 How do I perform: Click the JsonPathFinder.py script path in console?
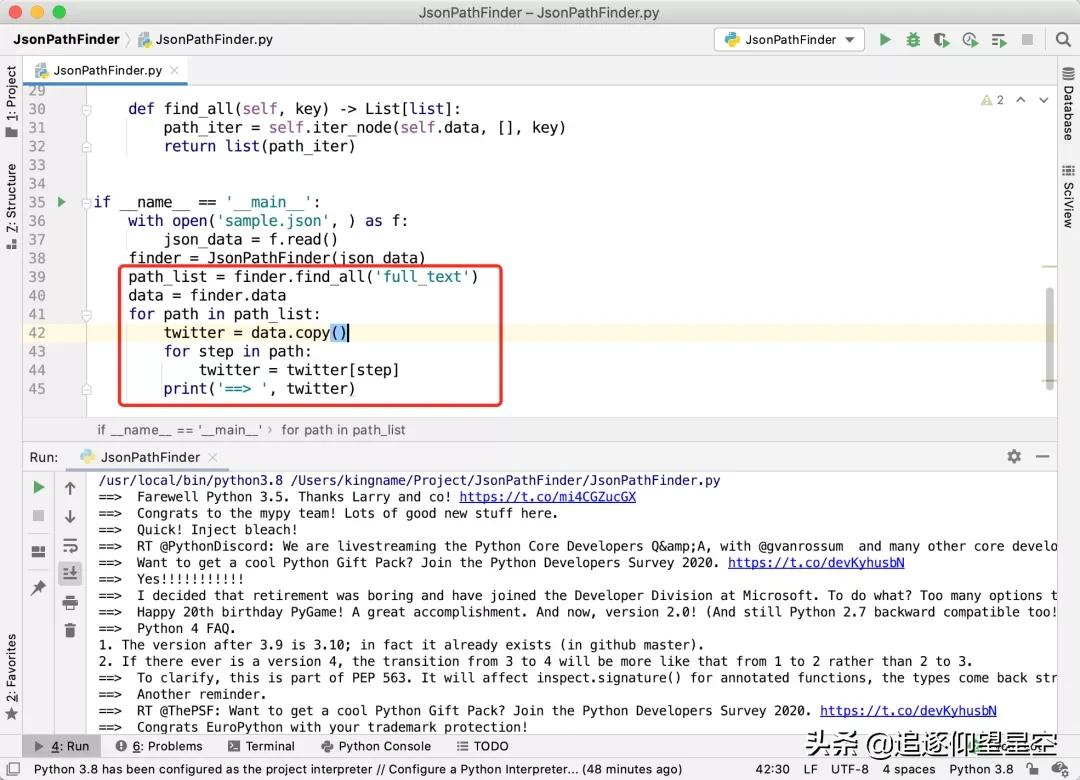[506, 480]
